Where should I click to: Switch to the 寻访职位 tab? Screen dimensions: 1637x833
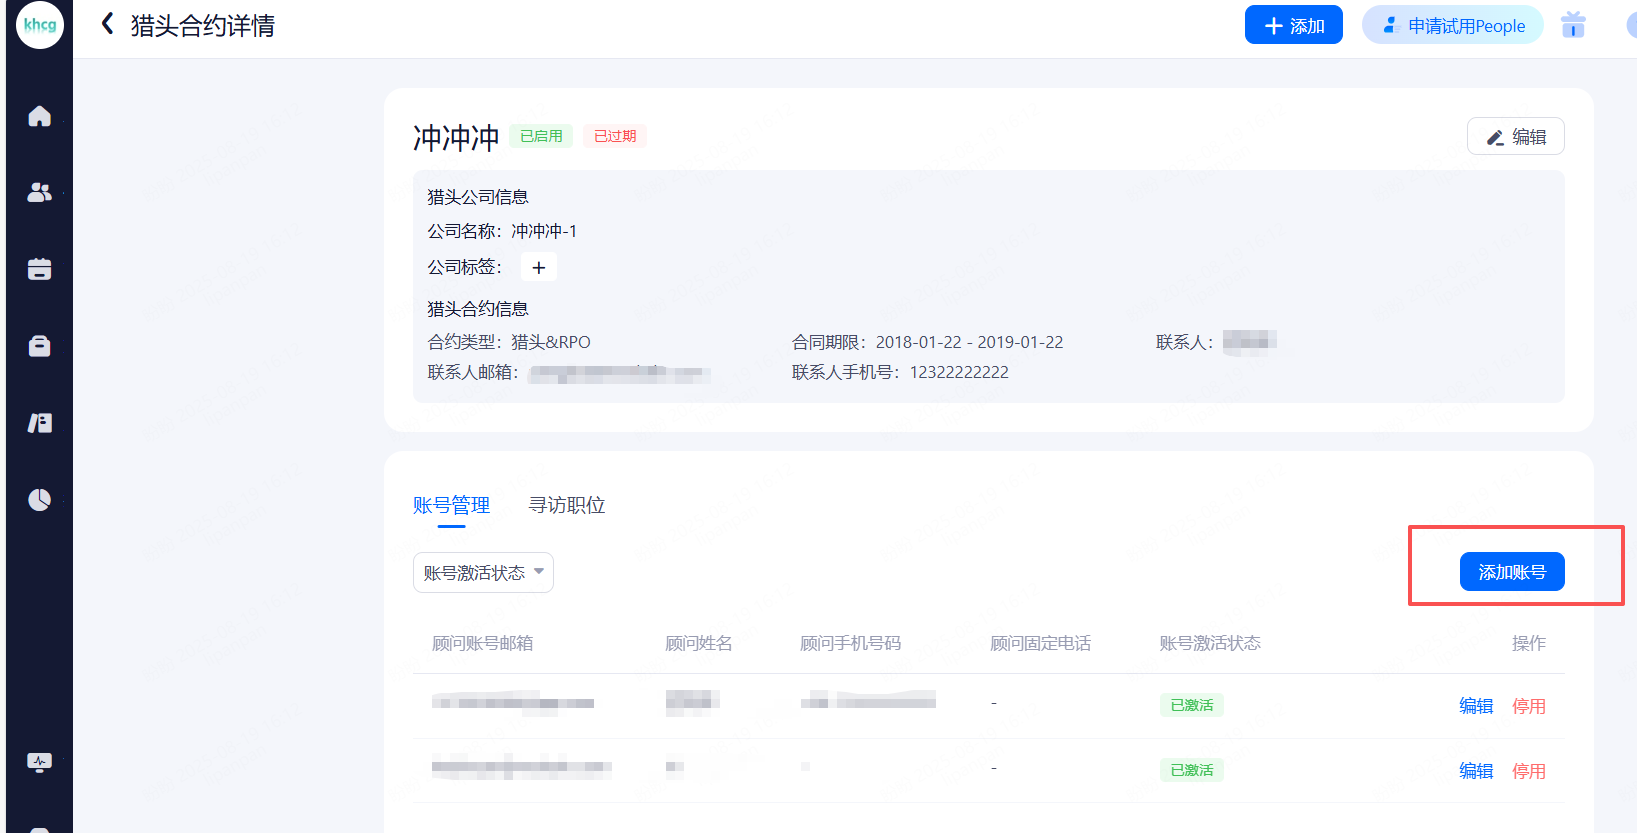point(566,505)
